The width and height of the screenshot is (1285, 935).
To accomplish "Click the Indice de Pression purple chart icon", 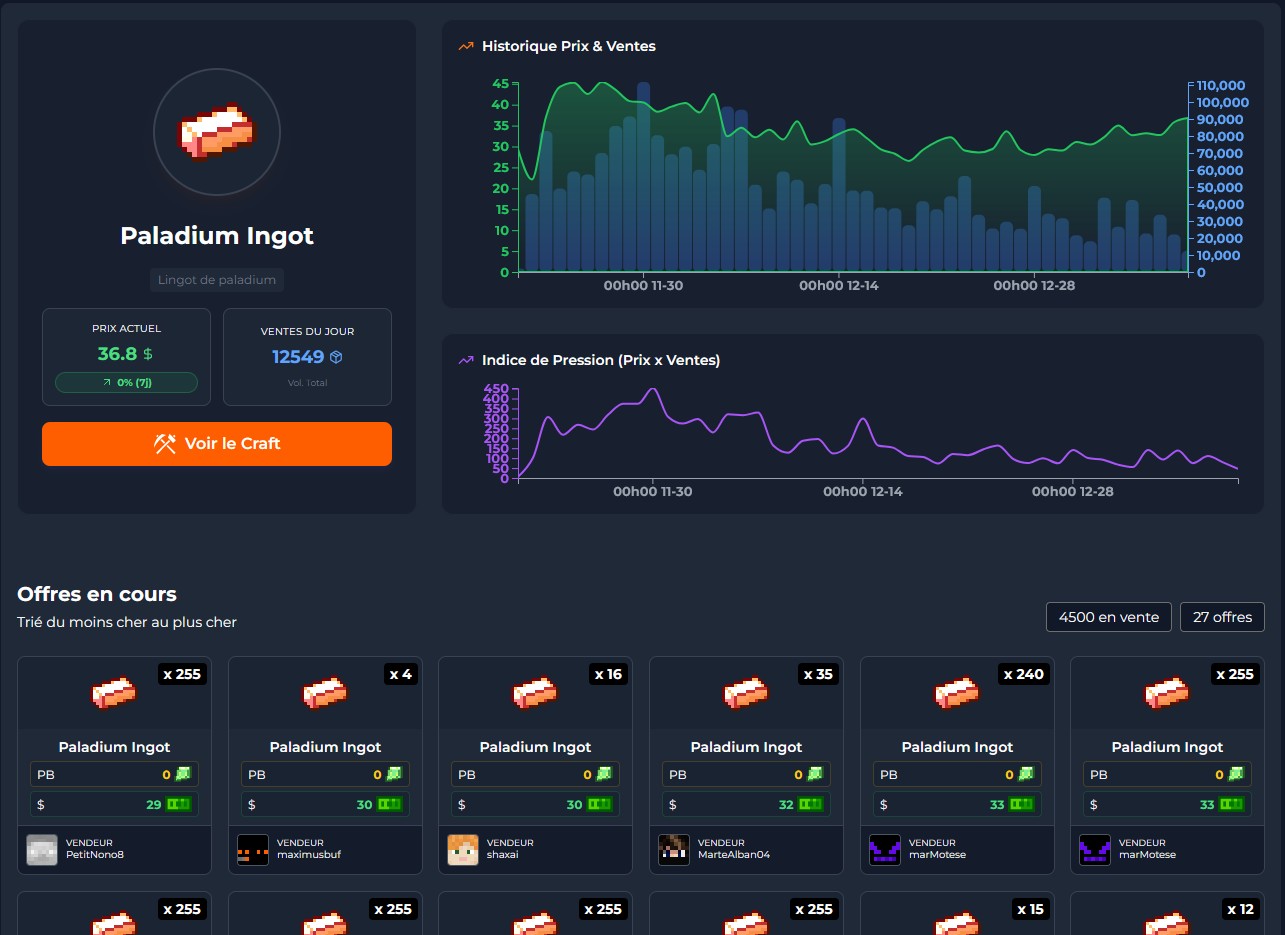I will 466,360.
